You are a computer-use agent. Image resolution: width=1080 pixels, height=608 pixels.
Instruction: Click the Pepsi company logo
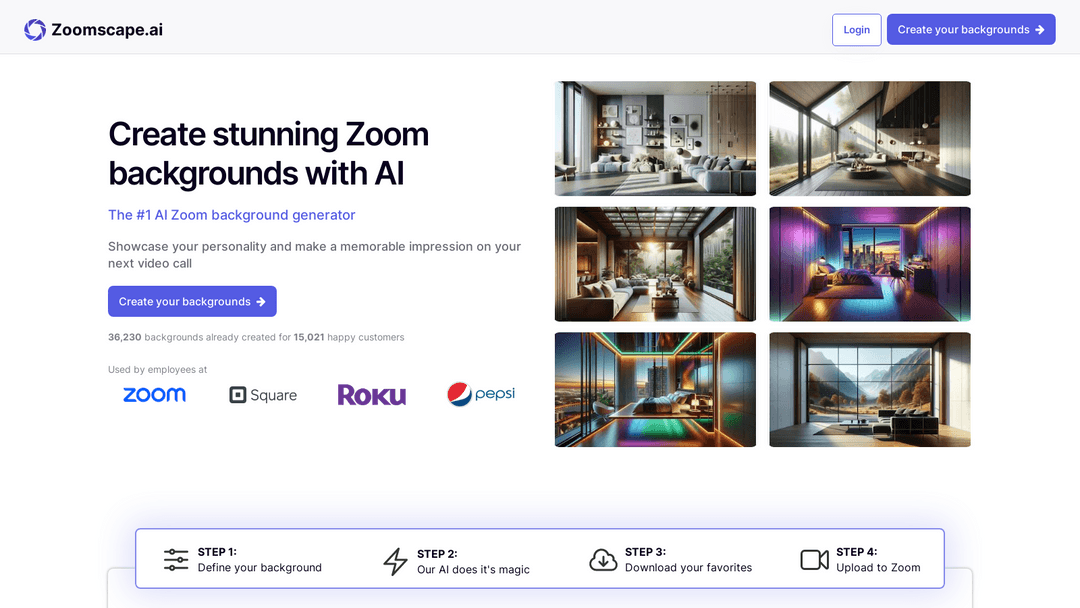click(x=481, y=394)
